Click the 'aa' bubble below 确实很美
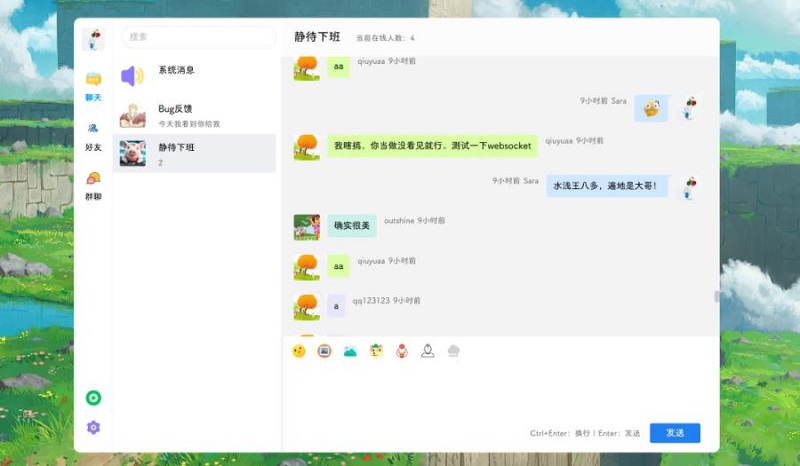Viewport: 800px width, 466px height. click(x=338, y=266)
